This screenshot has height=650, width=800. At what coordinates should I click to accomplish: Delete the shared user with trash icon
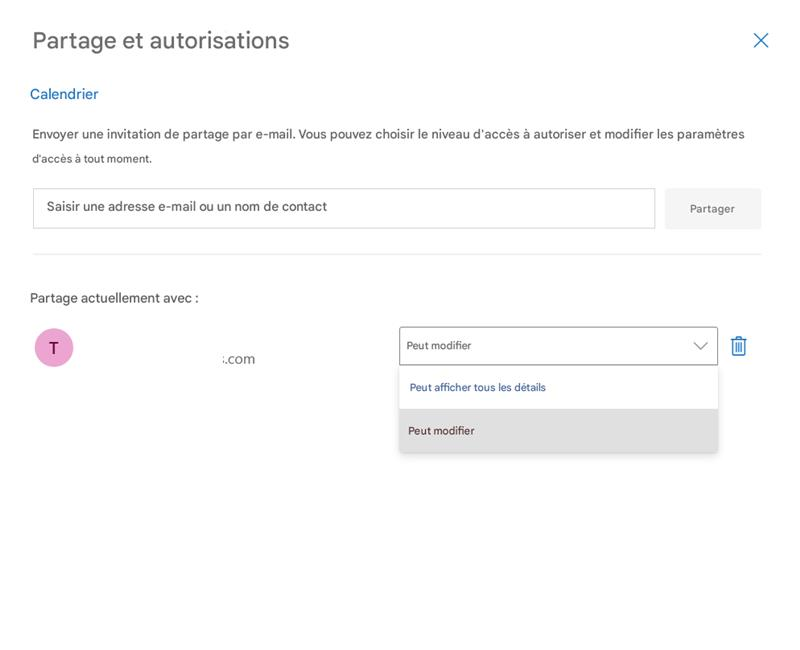(738, 346)
